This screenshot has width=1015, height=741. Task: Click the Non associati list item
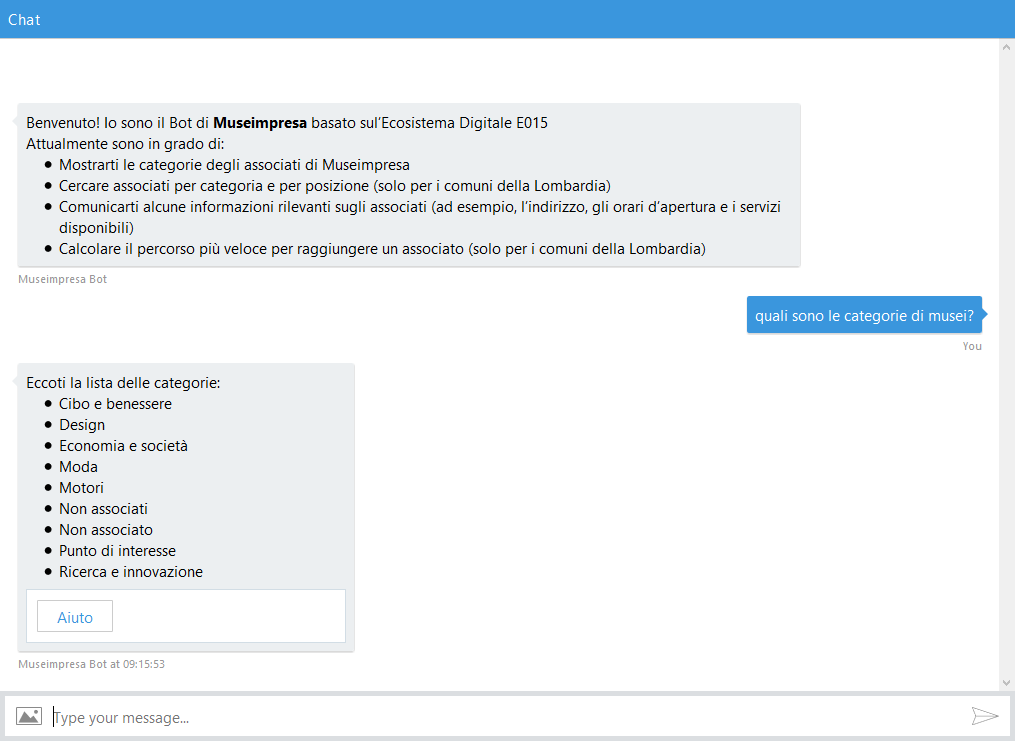click(x=103, y=509)
